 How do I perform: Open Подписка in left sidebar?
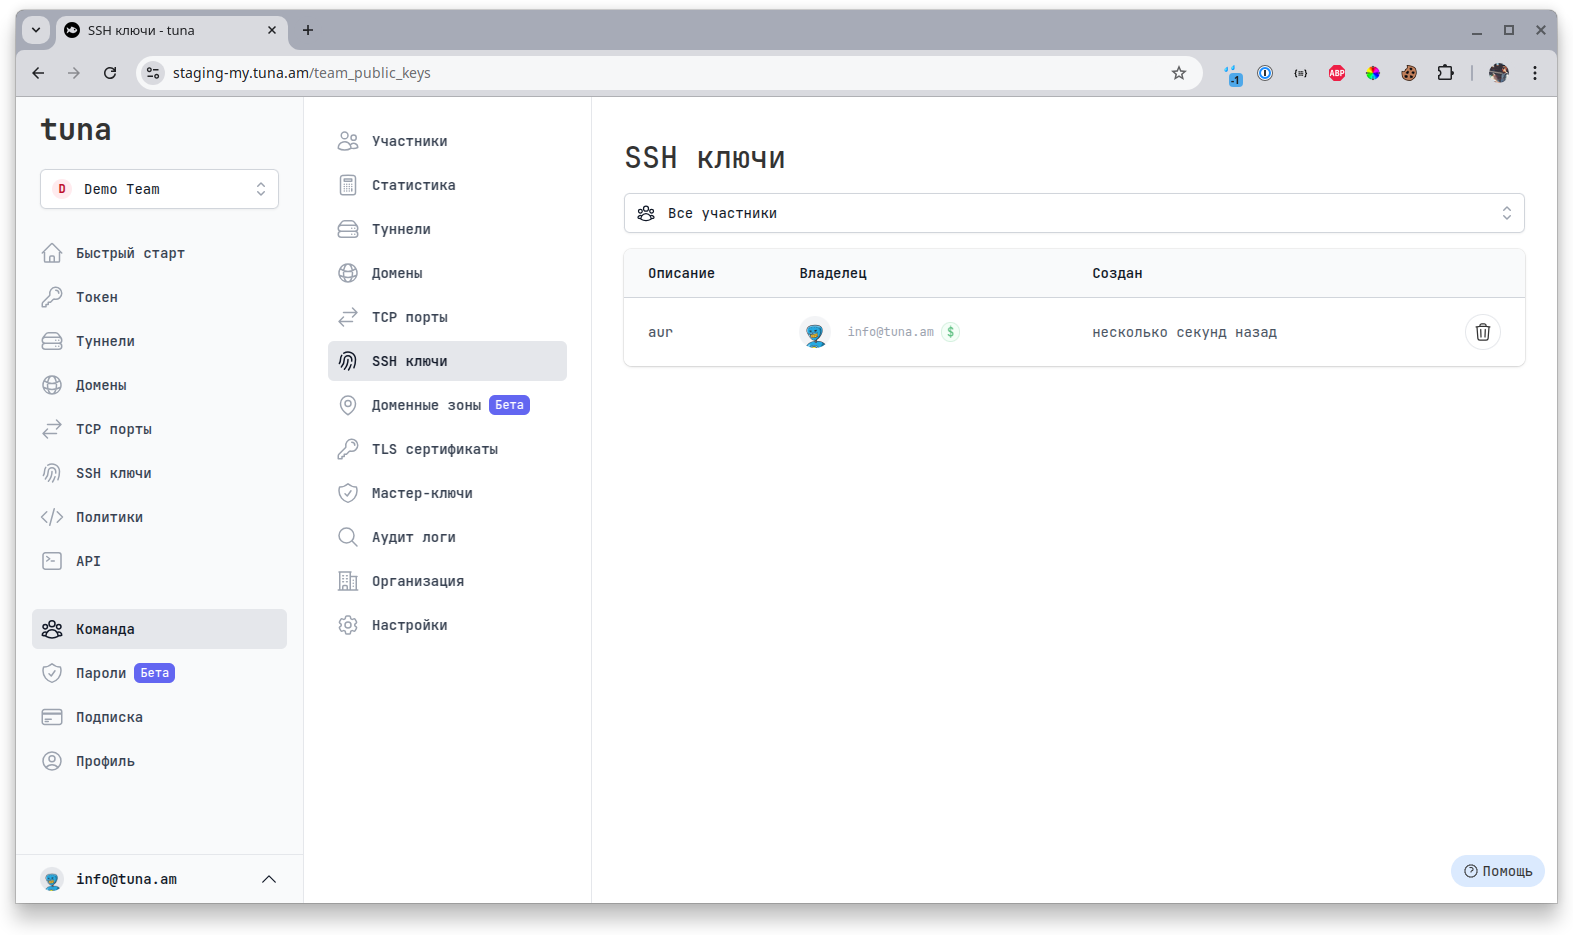[159, 717]
